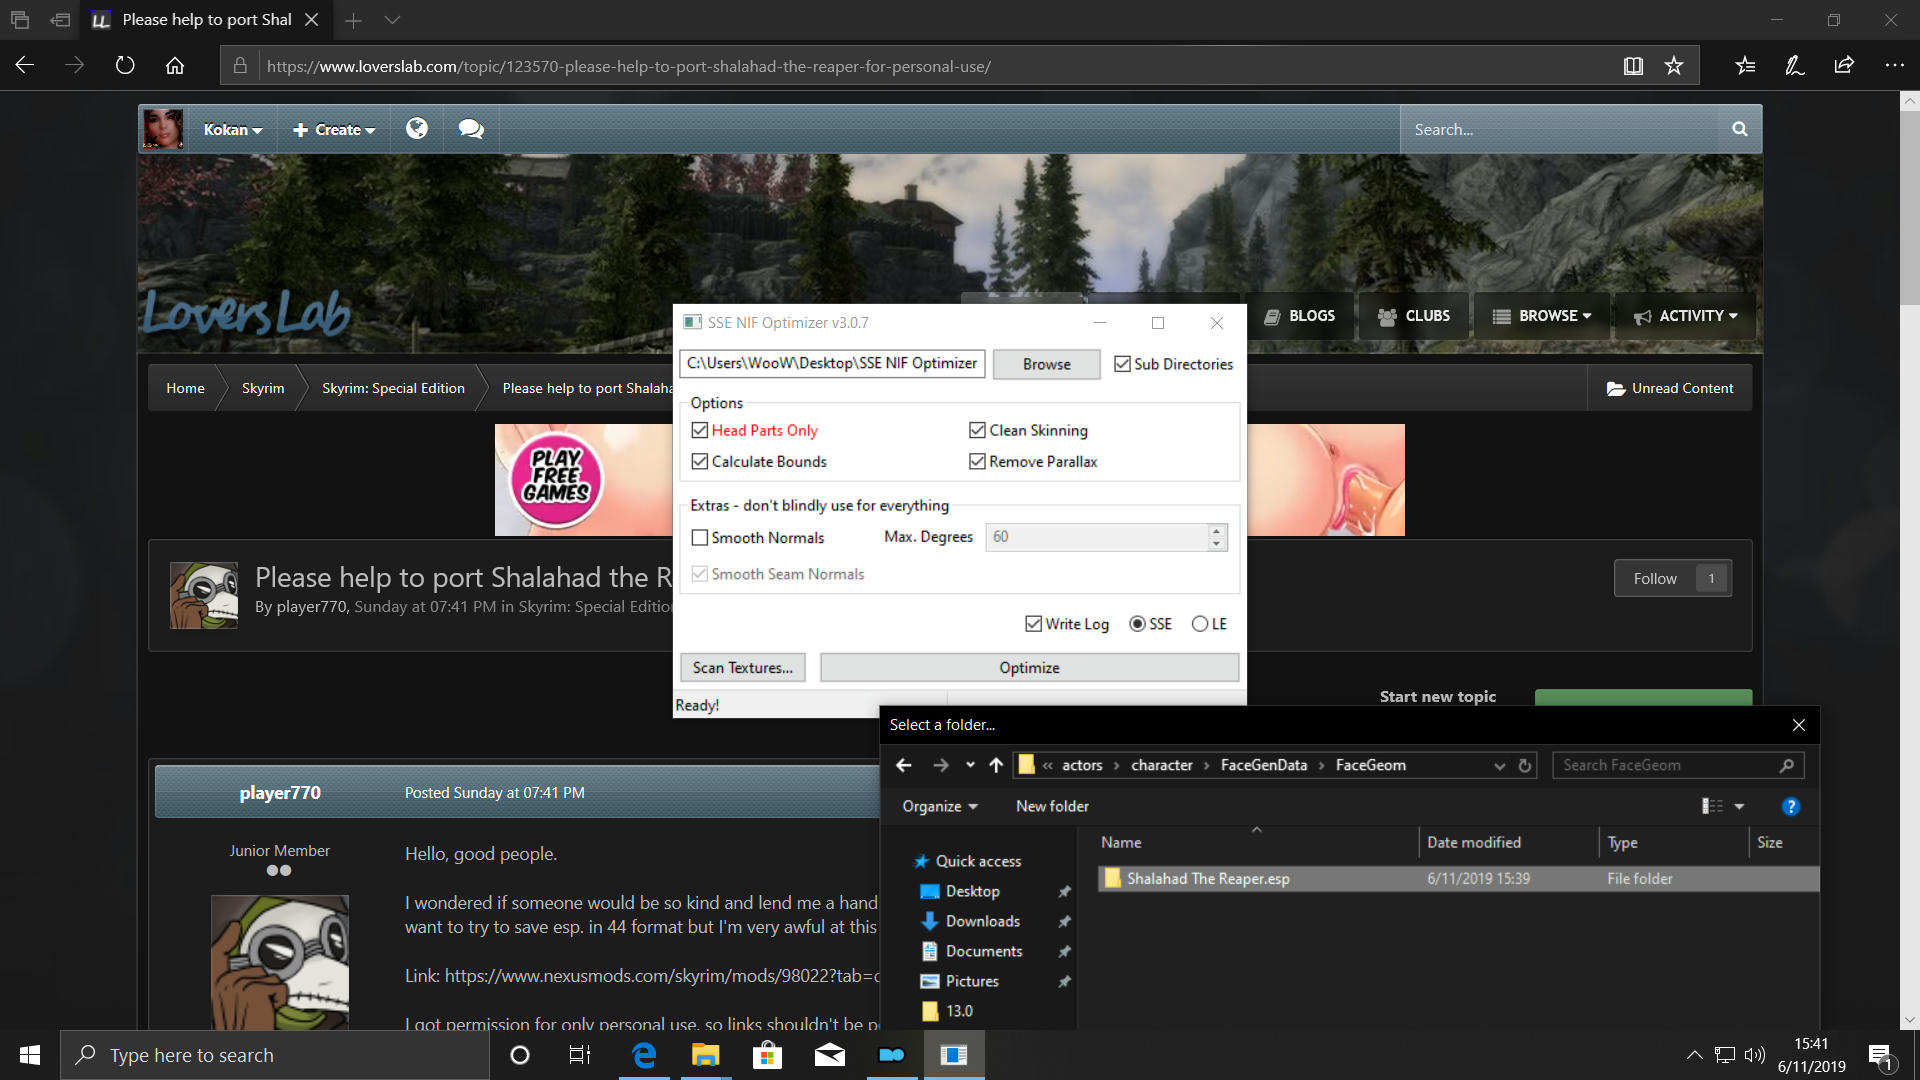Viewport: 1920px width, 1080px height.
Task: Open the BLOGS menu item
Action: (x=1300, y=316)
